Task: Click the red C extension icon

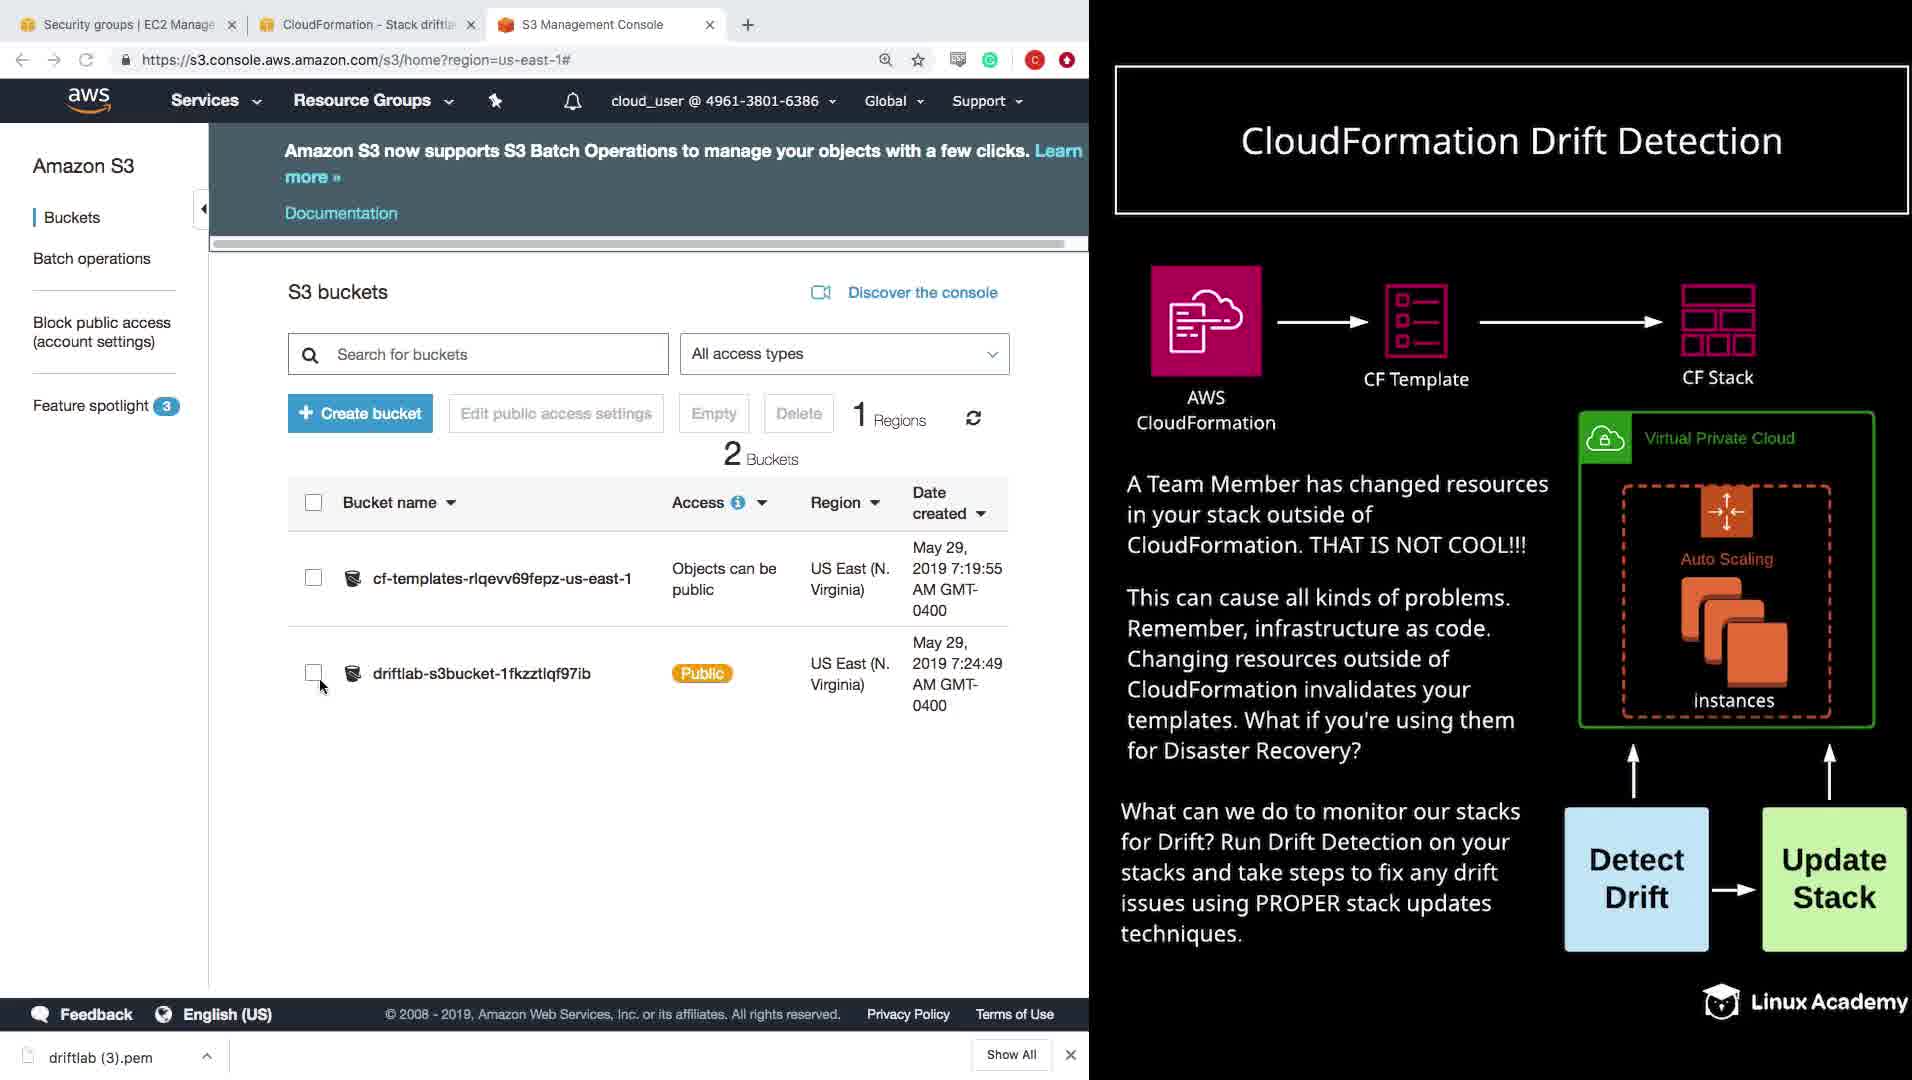Action: (1035, 60)
